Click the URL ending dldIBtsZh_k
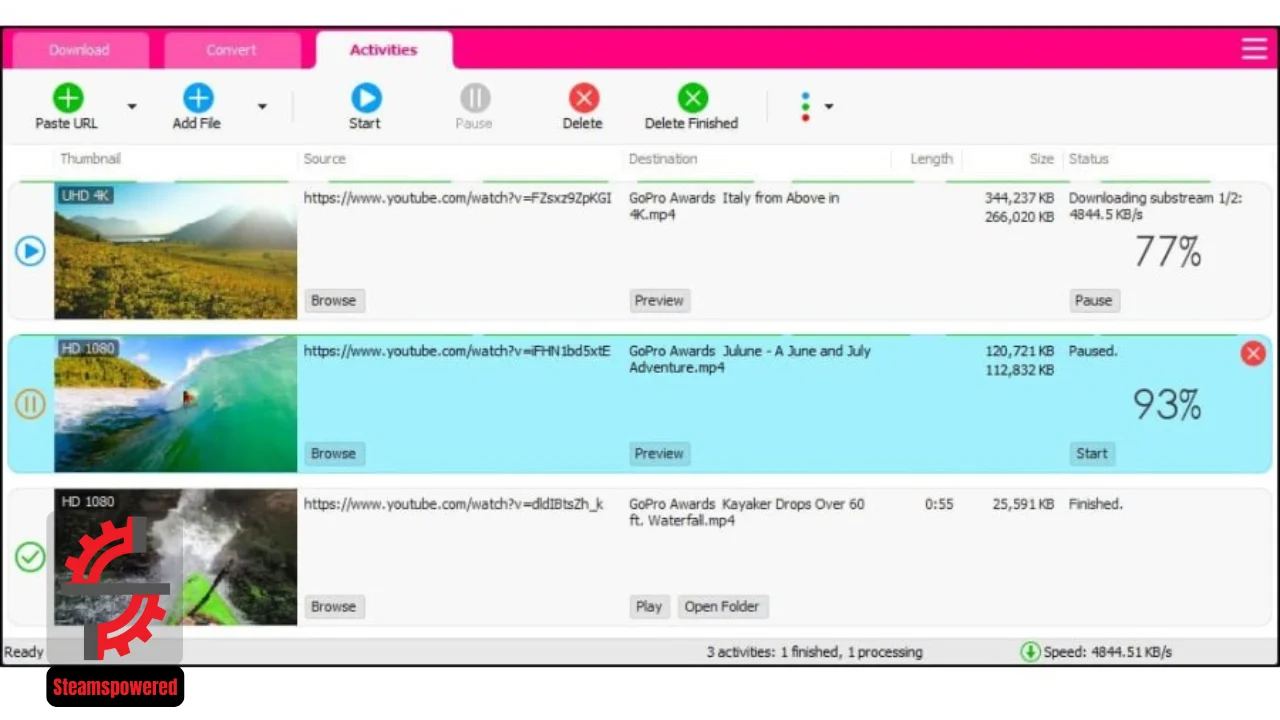 point(454,504)
